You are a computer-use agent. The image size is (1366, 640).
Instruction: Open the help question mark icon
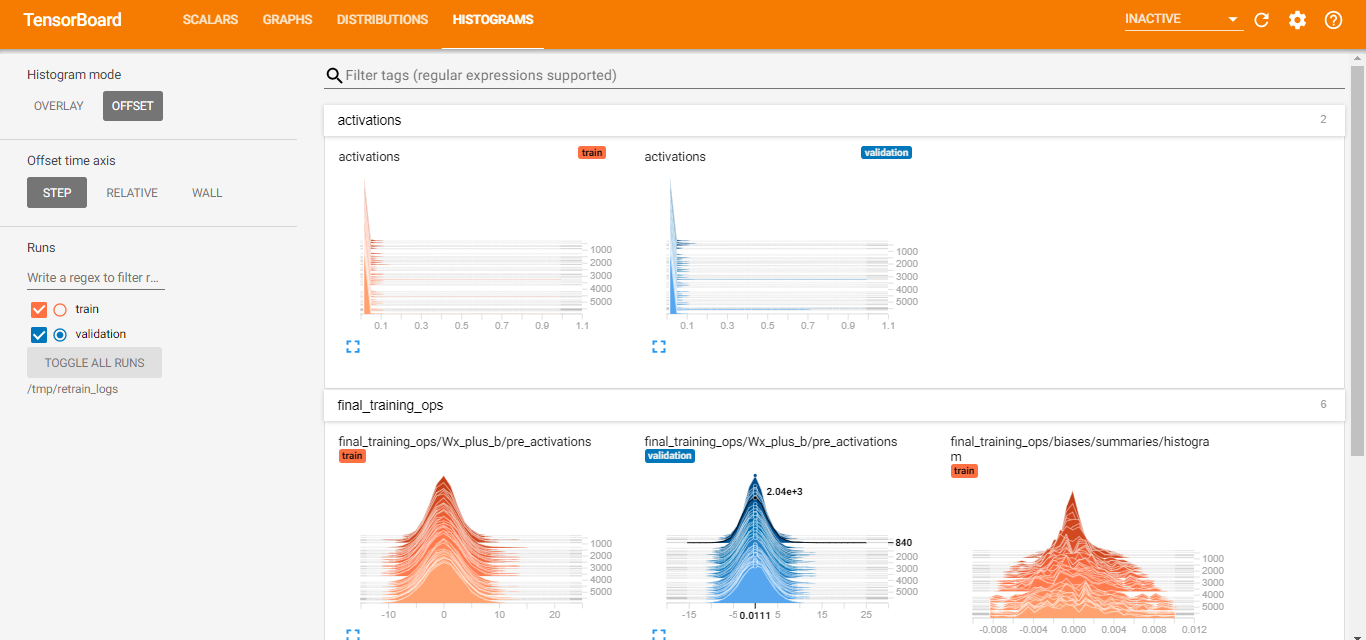tap(1333, 20)
